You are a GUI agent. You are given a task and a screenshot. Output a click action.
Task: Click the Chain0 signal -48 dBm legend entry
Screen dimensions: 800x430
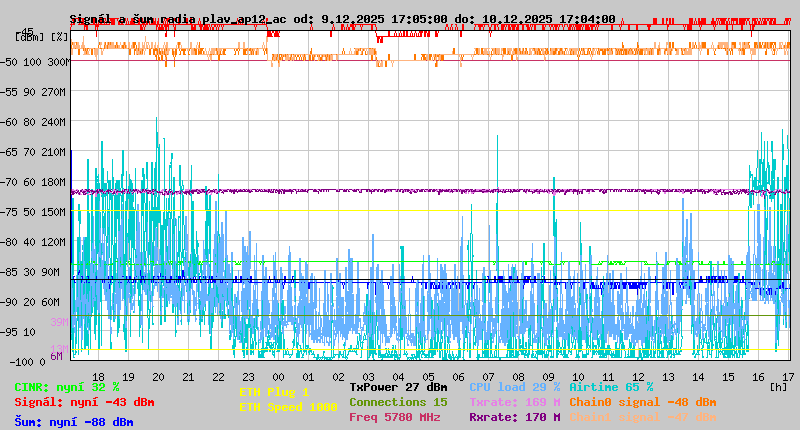(642, 402)
